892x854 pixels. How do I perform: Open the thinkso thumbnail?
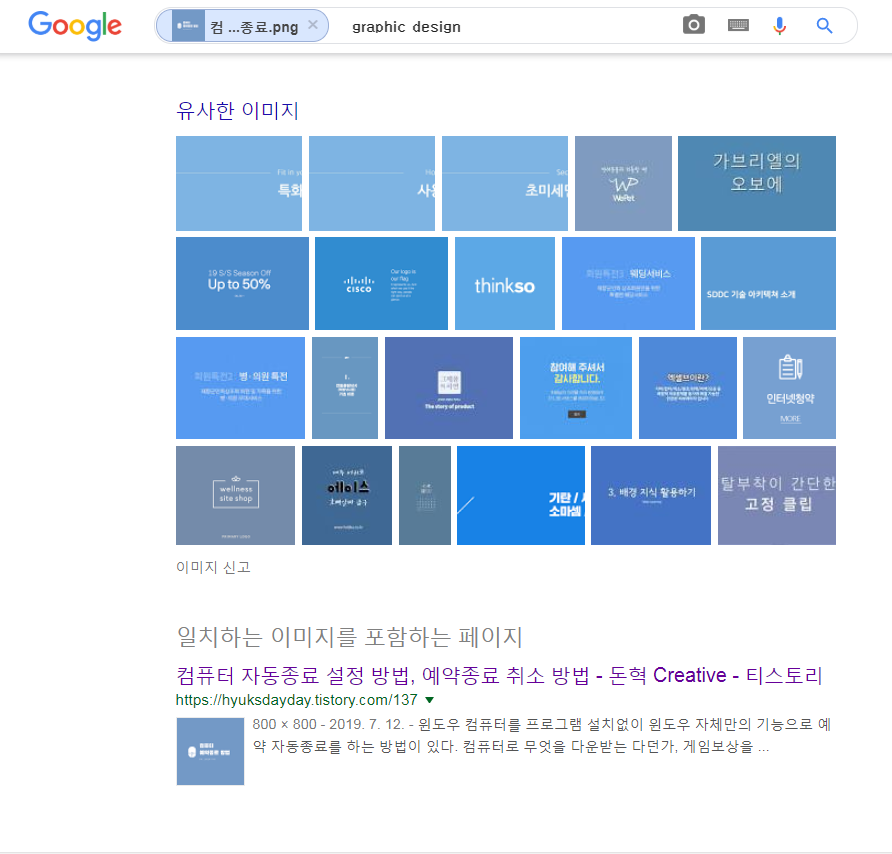505,283
